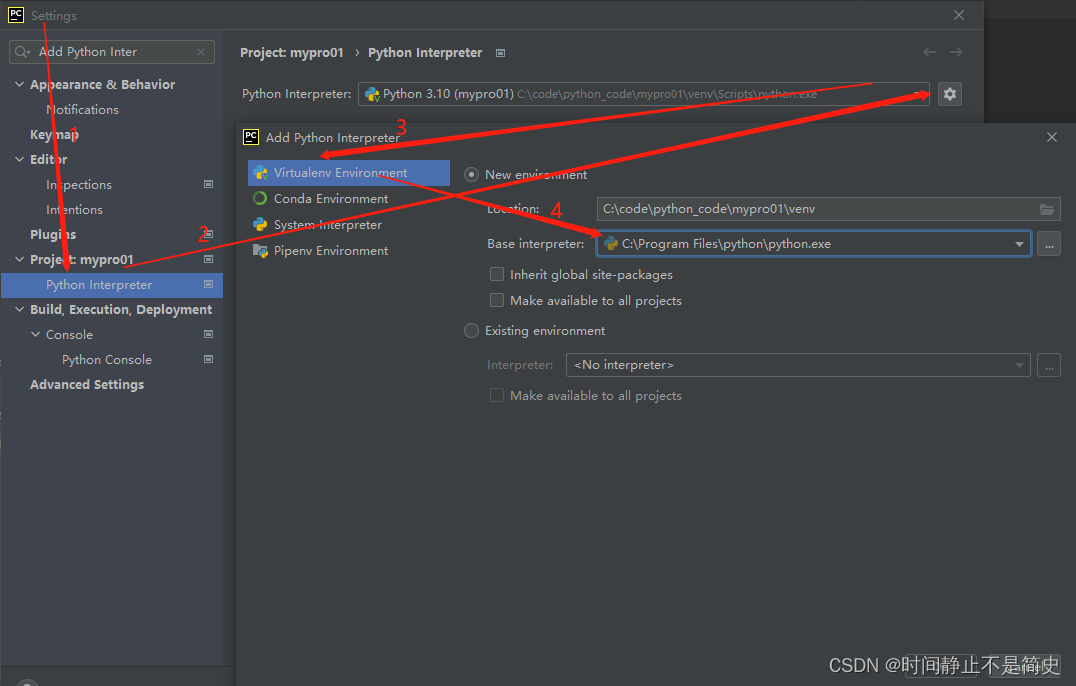Viewport: 1076px width, 686px height.
Task: Collapse Appearance & Behavior section
Action: (19, 84)
